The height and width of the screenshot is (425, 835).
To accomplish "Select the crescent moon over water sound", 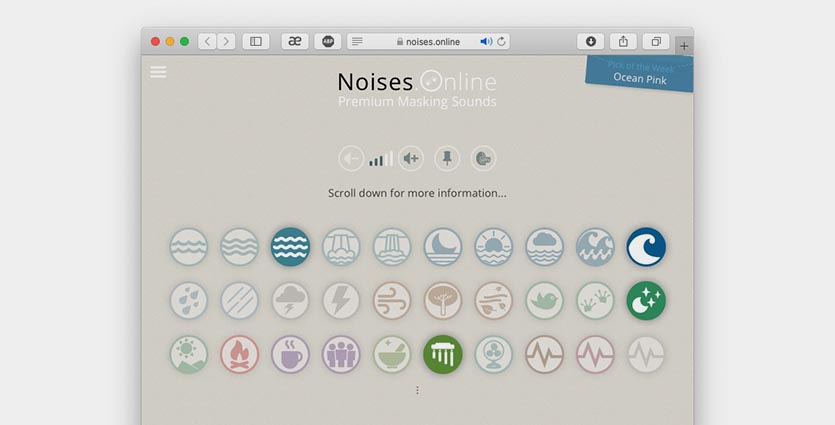I will tap(443, 247).
